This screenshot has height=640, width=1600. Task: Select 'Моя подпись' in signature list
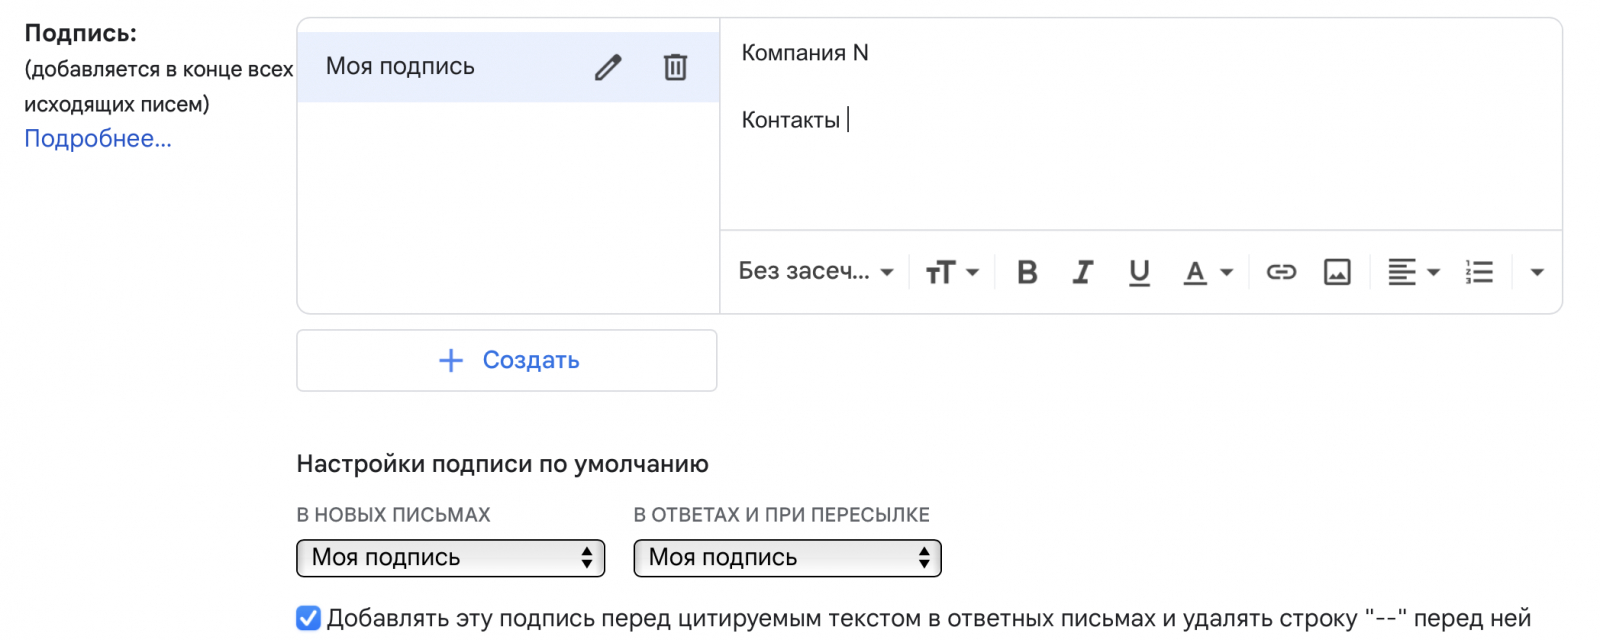point(400,67)
